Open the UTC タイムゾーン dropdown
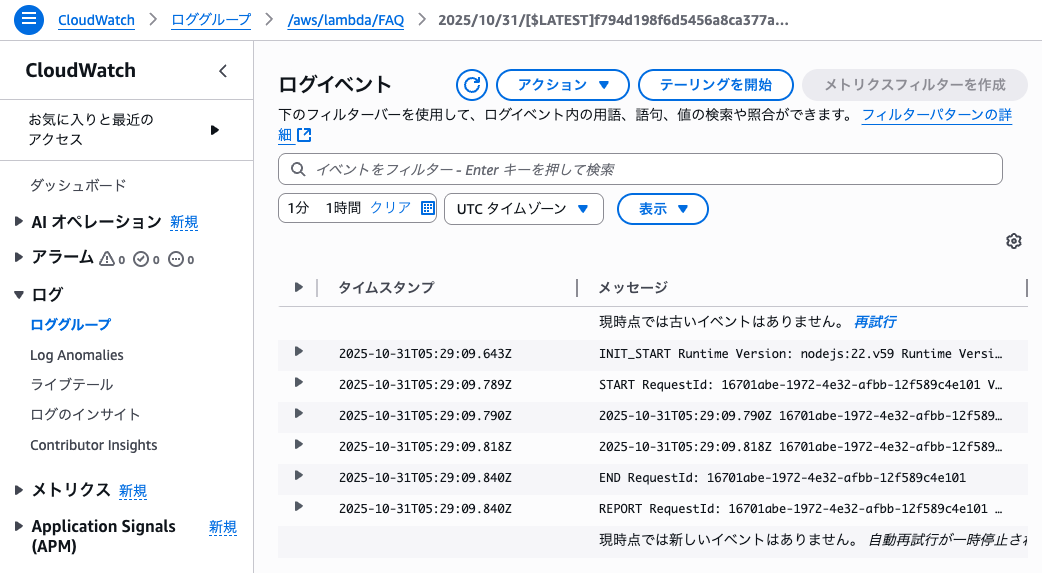1042x573 pixels. pyautogui.click(x=524, y=209)
